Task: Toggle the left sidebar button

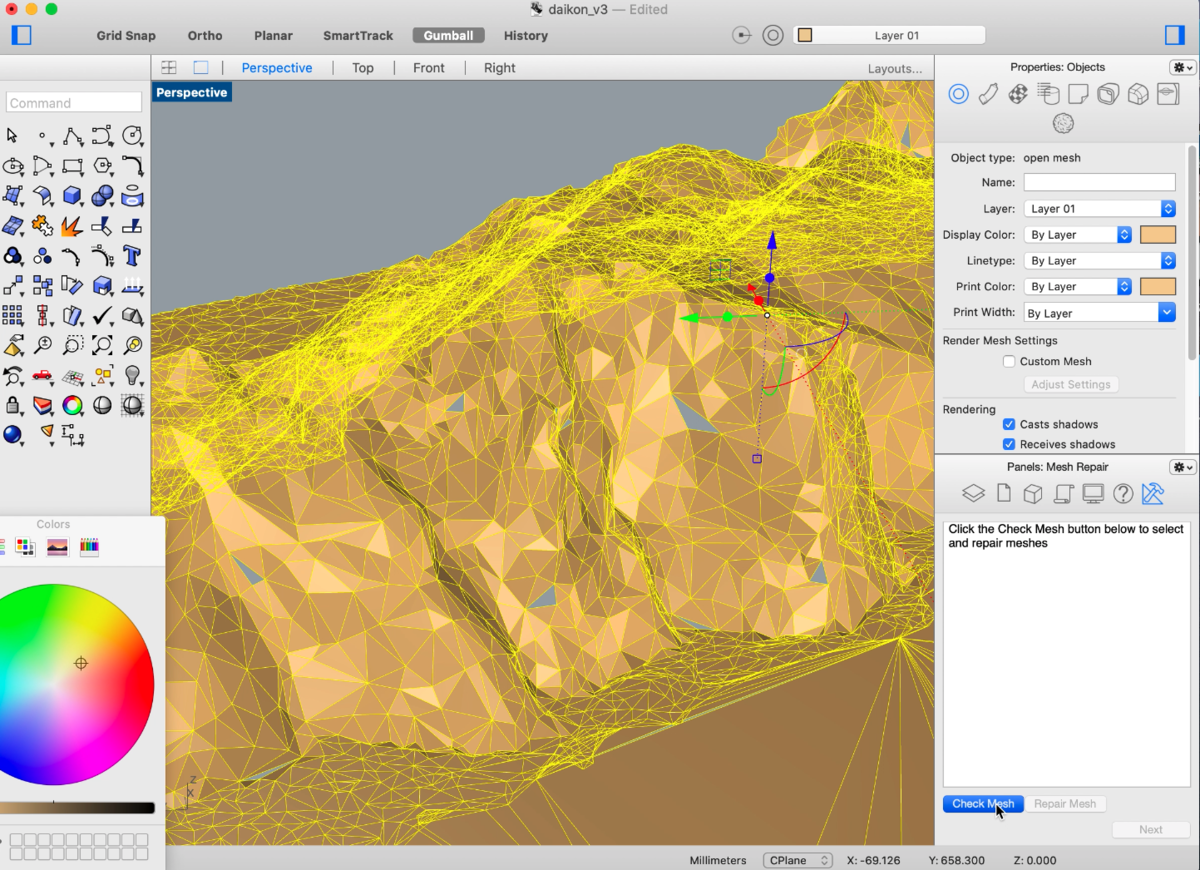Action: pos(22,35)
